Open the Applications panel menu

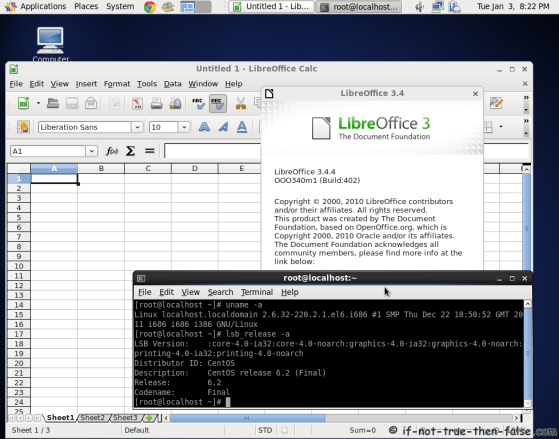coord(43,6)
